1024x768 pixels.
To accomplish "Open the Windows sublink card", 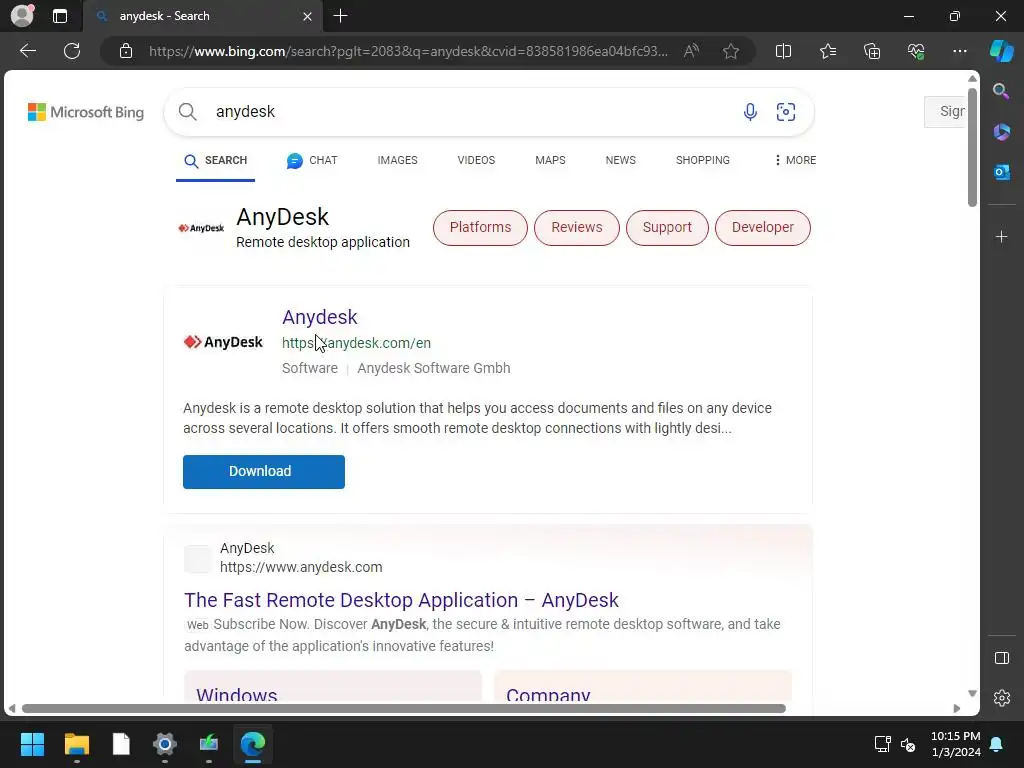I will click(332, 686).
